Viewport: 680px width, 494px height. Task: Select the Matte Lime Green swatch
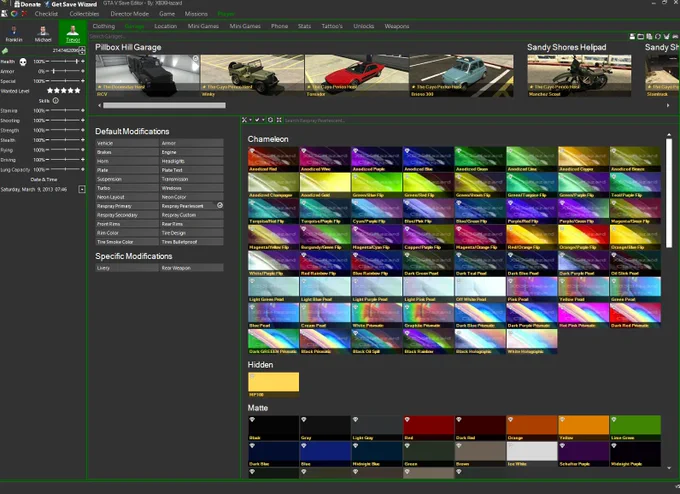coord(635,428)
